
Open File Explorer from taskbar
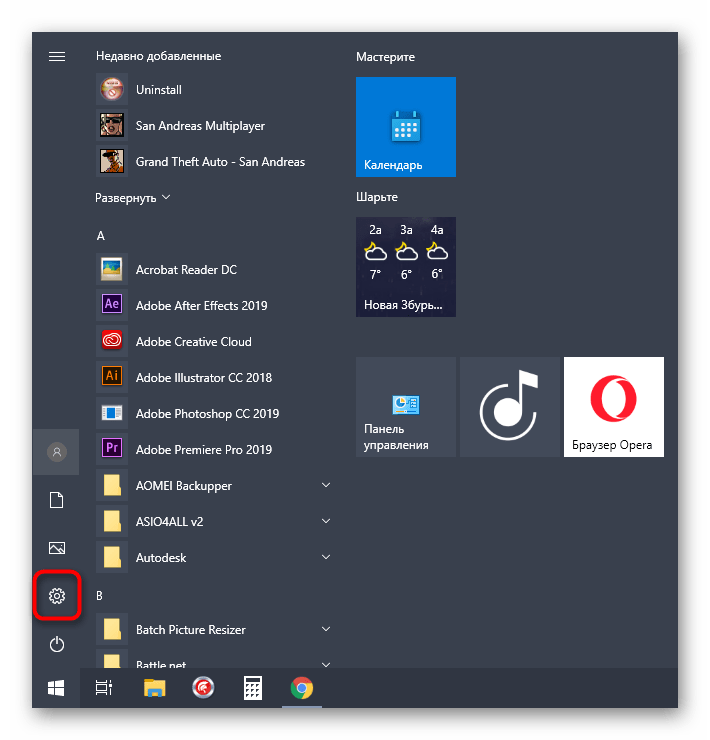pyautogui.click(x=154, y=688)
